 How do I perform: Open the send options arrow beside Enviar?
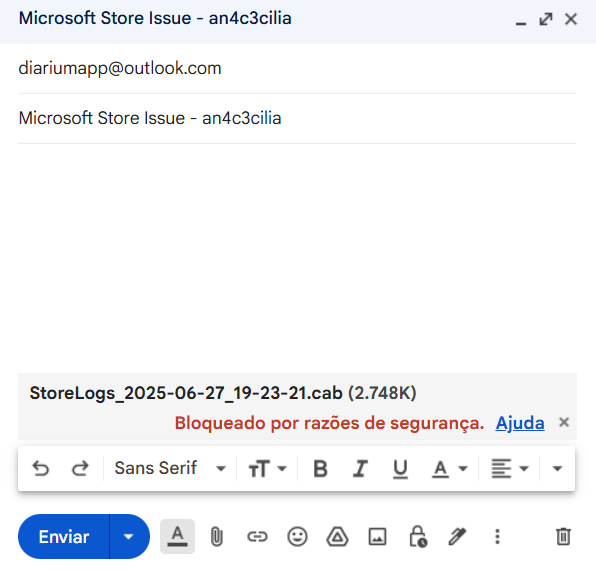(129, 536)
